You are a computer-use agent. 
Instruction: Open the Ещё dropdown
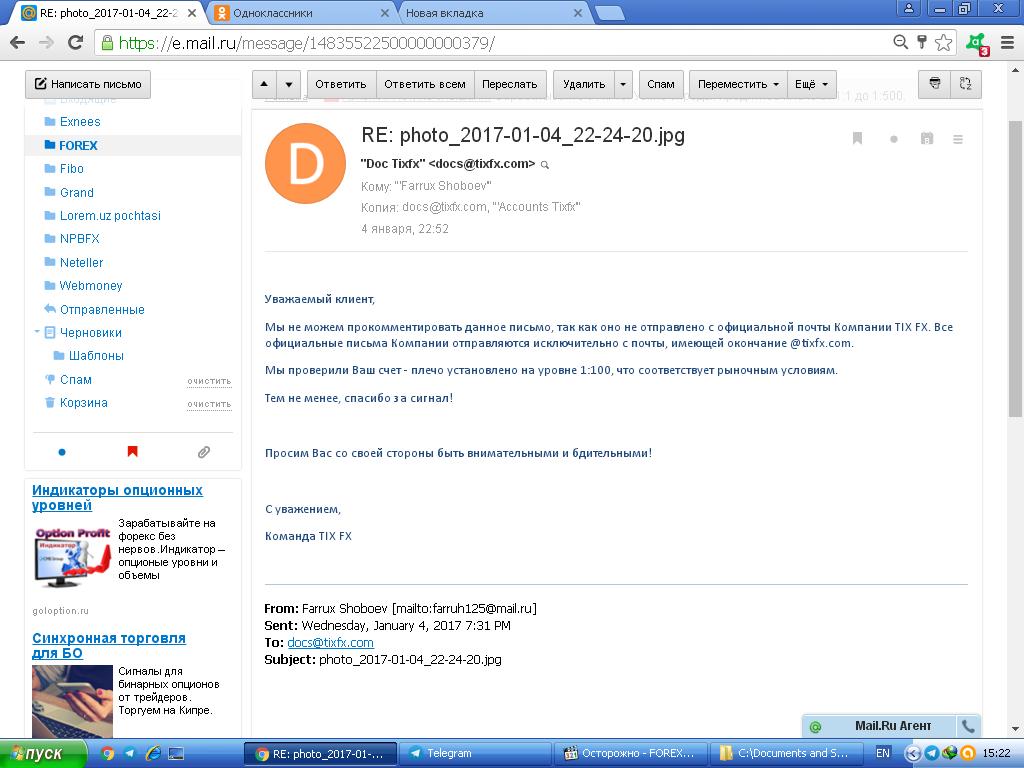812,84
